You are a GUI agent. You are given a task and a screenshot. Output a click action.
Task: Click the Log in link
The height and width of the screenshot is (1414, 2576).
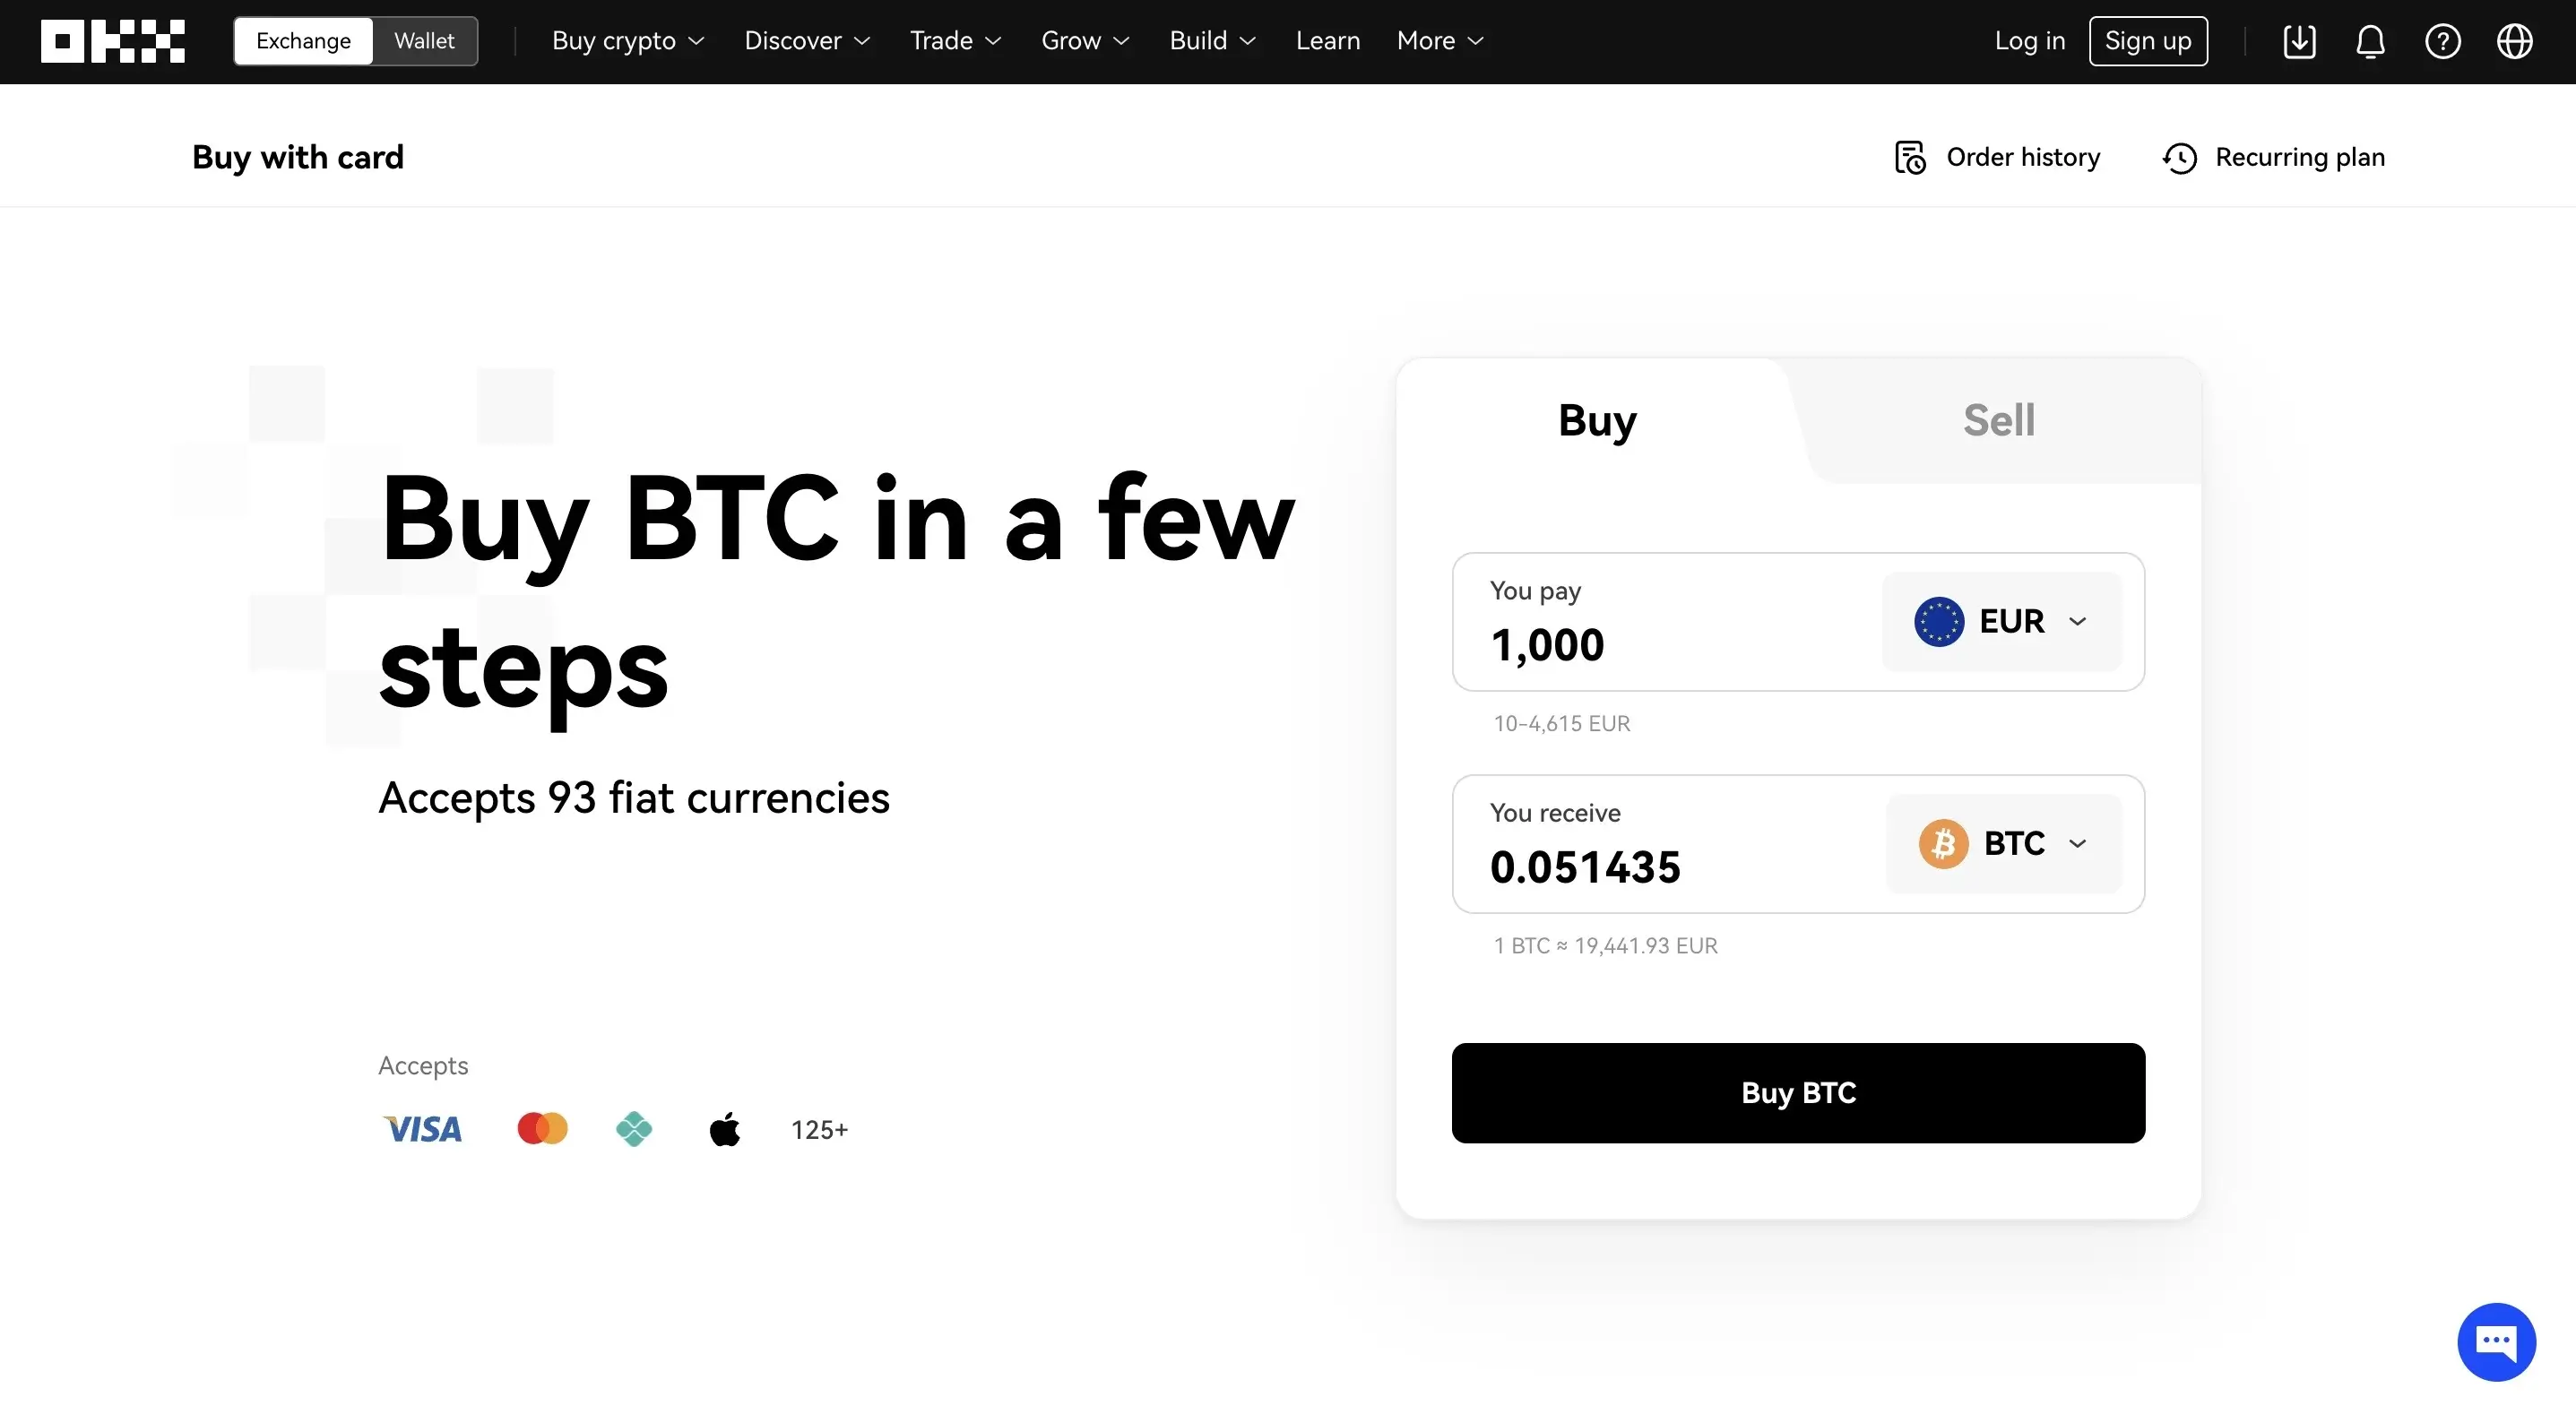(x=2029, y=41)
